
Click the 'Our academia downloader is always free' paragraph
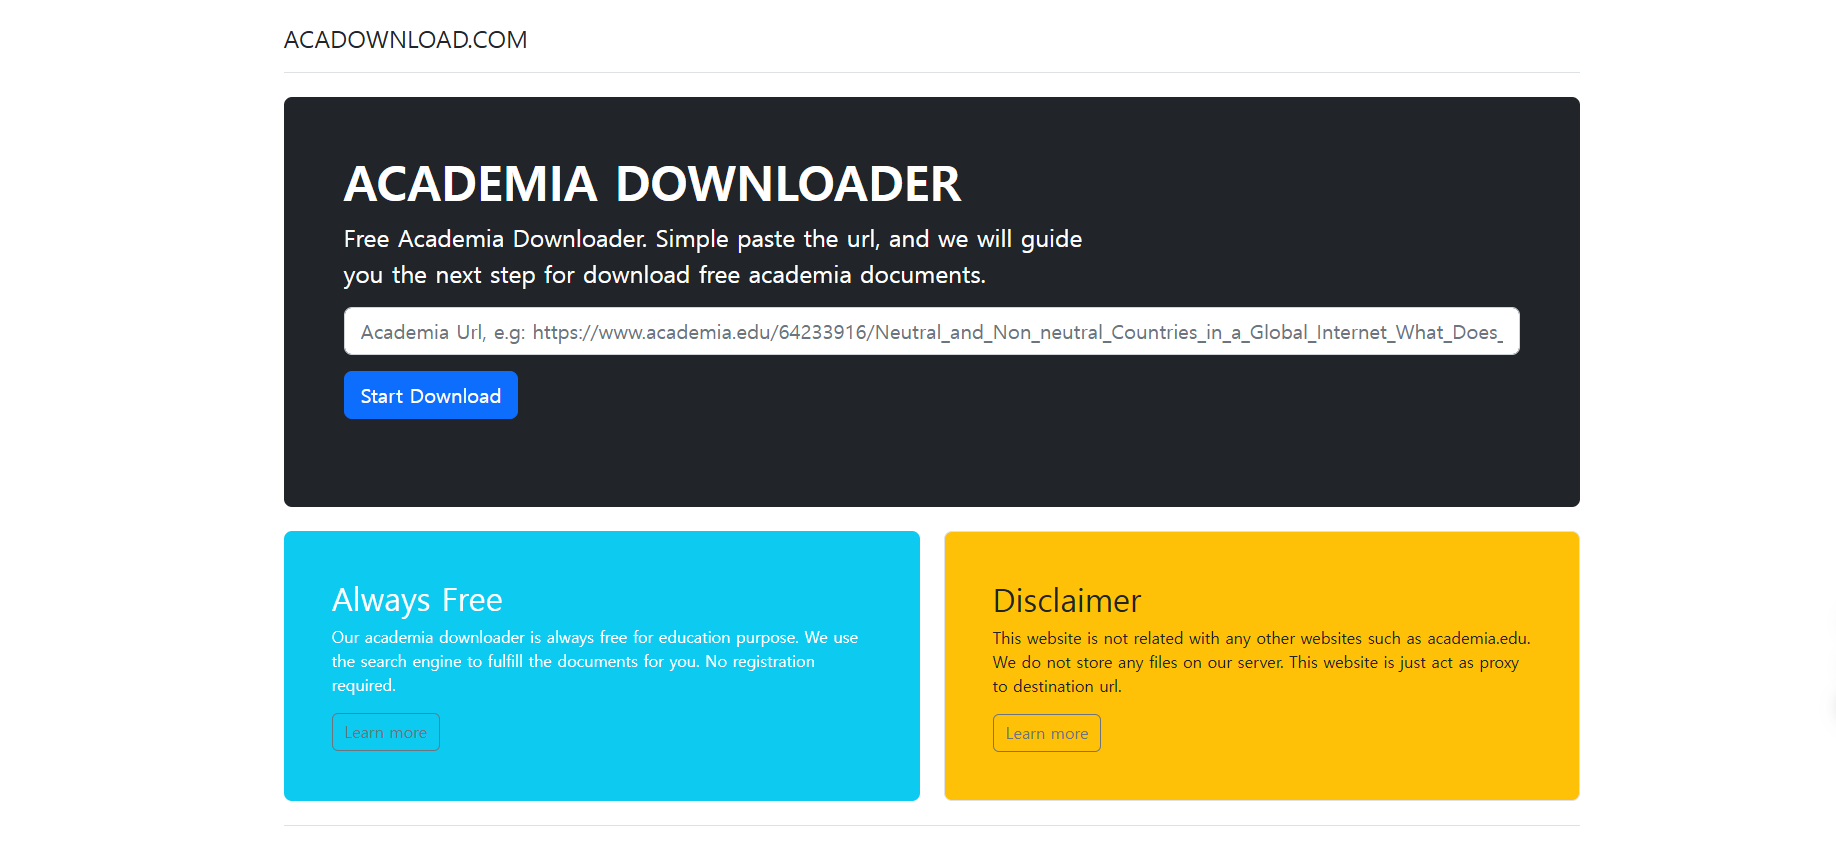[595, 661]
